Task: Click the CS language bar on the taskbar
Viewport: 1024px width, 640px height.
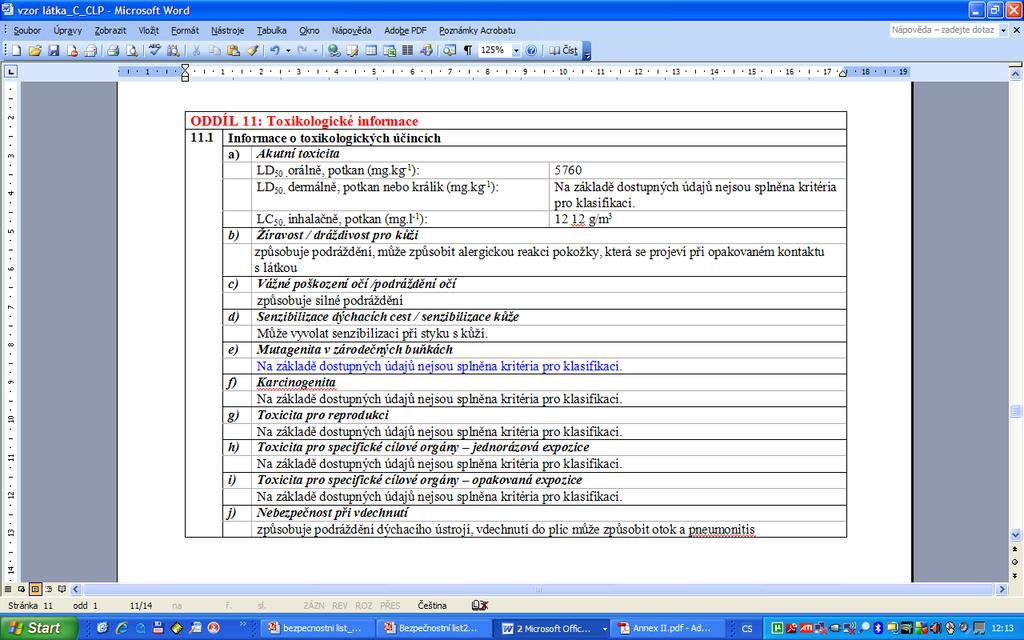Action: tap(747, 628)
